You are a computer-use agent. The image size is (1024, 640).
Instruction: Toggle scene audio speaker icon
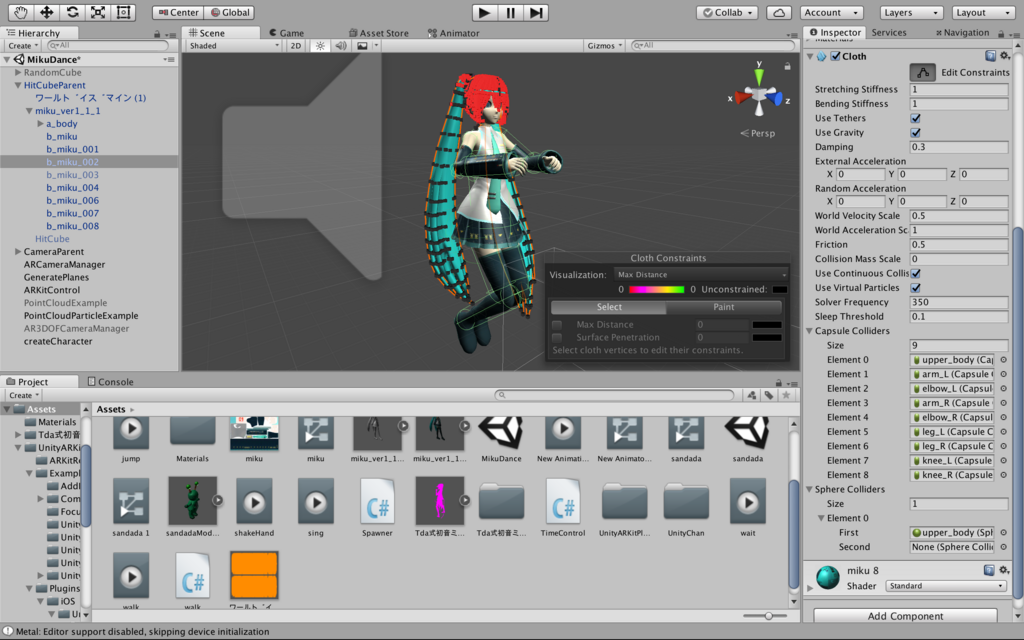click(340, 46)
